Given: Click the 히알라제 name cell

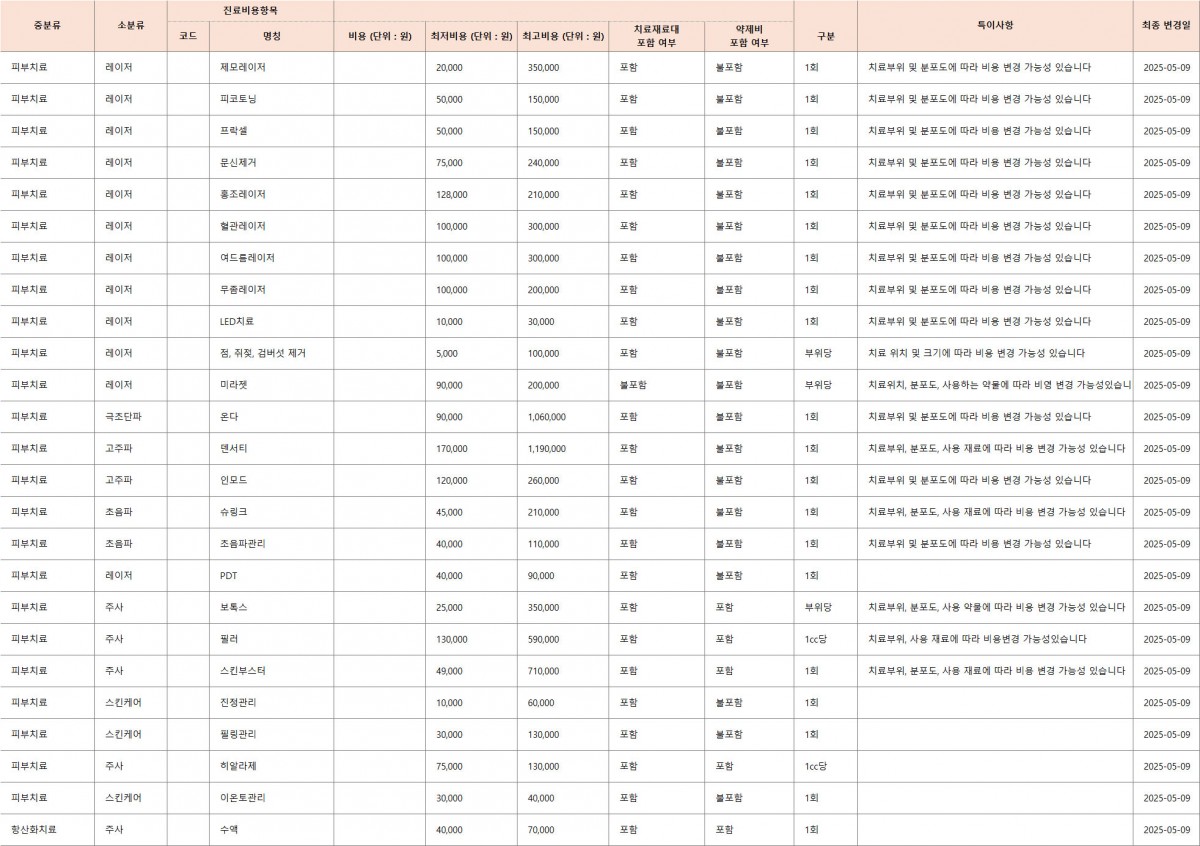Looking at the screenshot, I should coord(238,766).
